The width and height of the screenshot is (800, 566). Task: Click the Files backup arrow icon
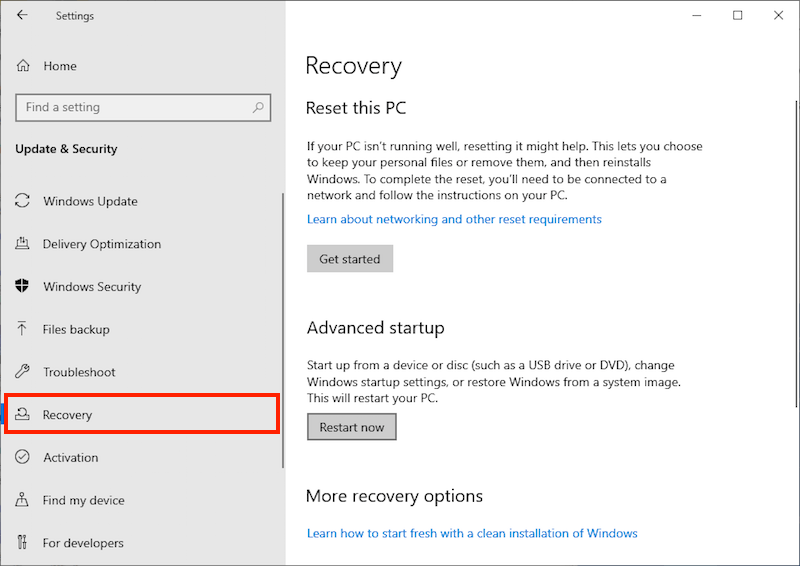23,329
